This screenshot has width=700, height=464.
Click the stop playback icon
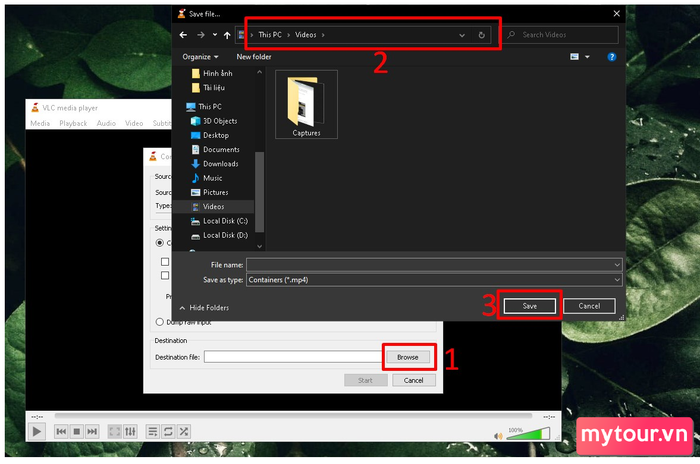coord(76,431)
